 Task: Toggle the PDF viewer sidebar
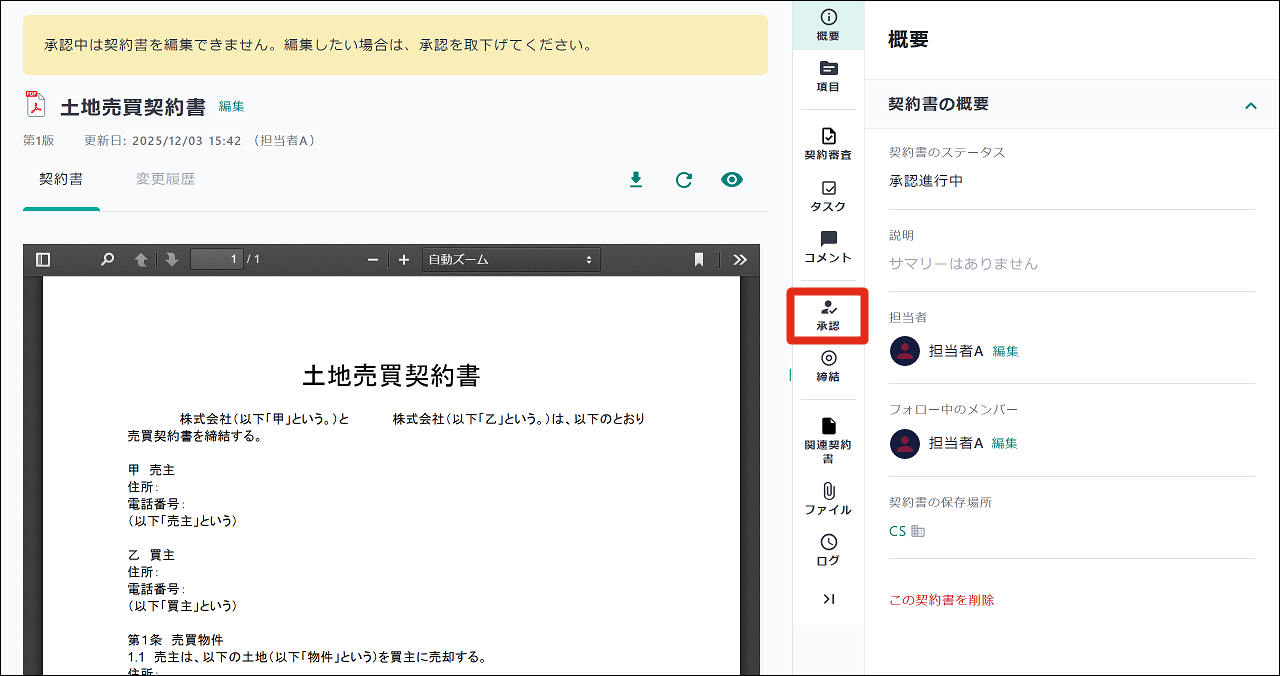(43, 260)
